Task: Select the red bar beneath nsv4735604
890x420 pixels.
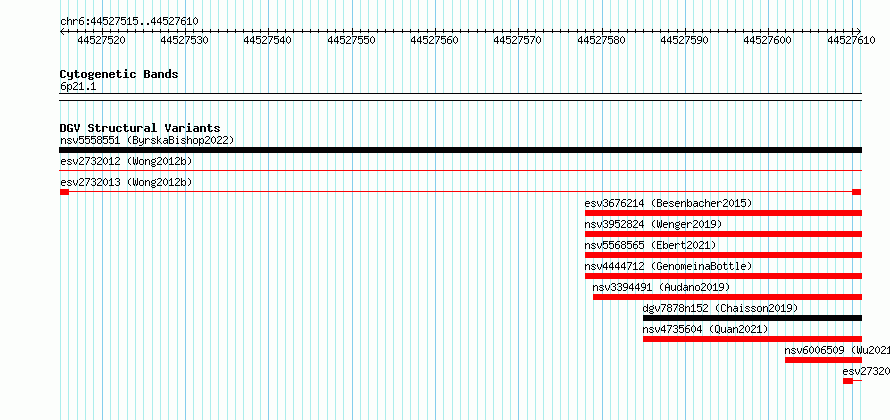Action: pos(752,339)
